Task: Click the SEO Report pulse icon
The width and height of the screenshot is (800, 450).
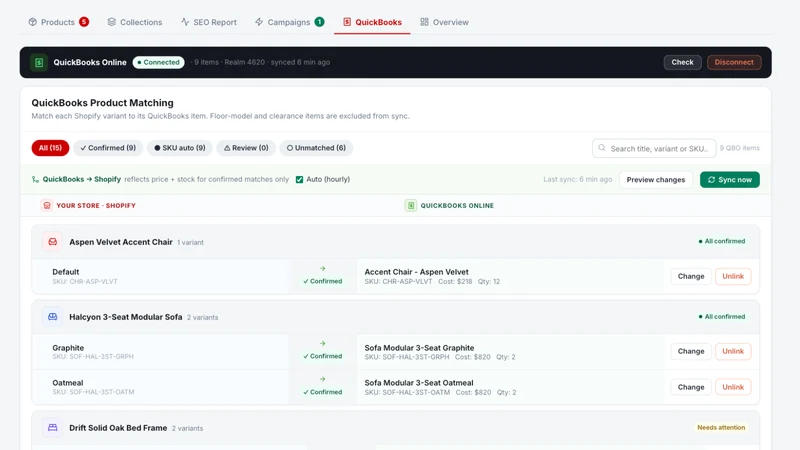Action: (185, 22)
